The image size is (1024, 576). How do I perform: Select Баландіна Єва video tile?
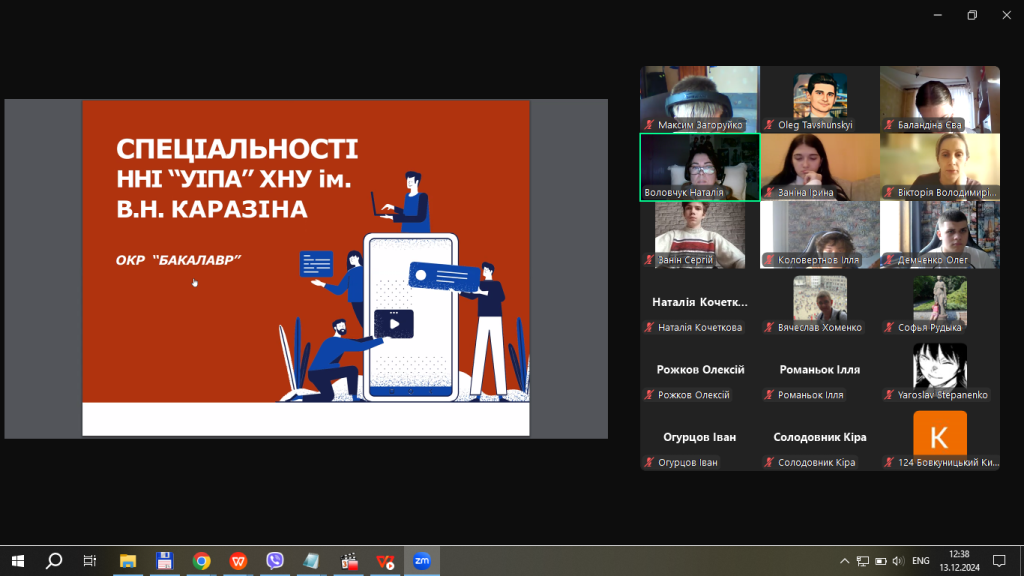[x=940, y=99]
